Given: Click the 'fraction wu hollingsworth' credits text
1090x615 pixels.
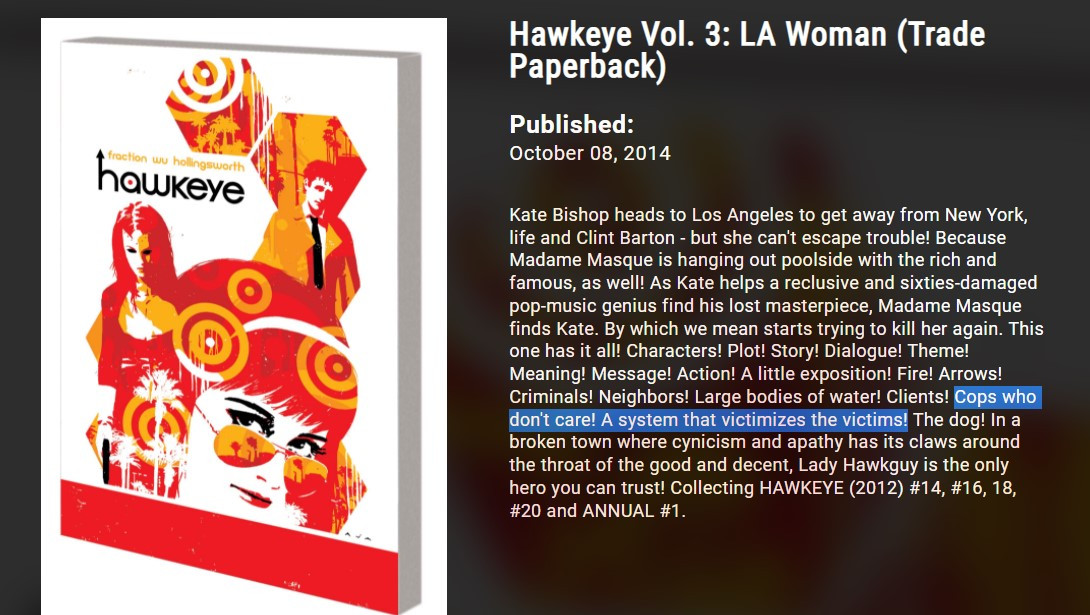Looking at the screenshot, I should [x=176, y=160].
